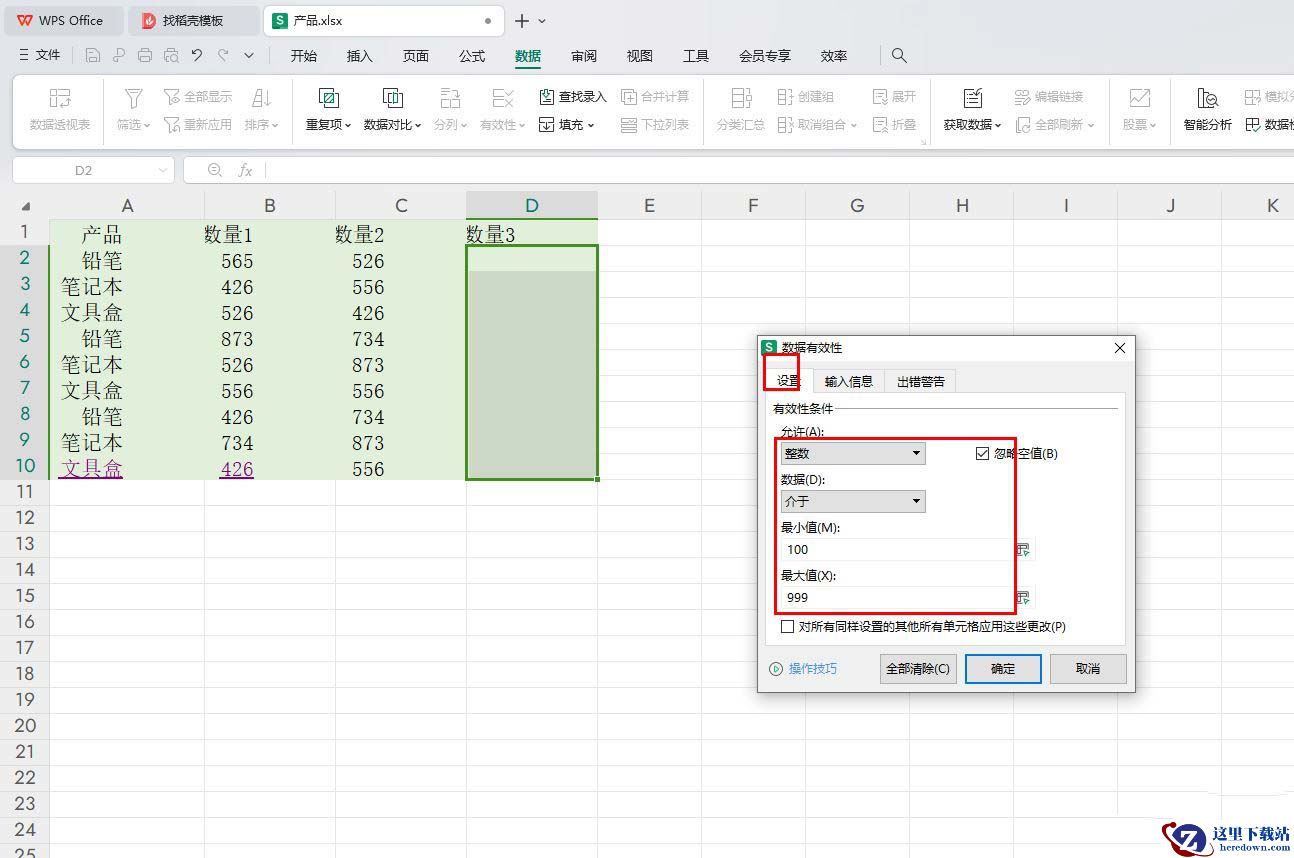Screen dimensions: 1294x858
Task: Click the 查找录入 lookup entry tool
Action: click(x=573, y=97)
